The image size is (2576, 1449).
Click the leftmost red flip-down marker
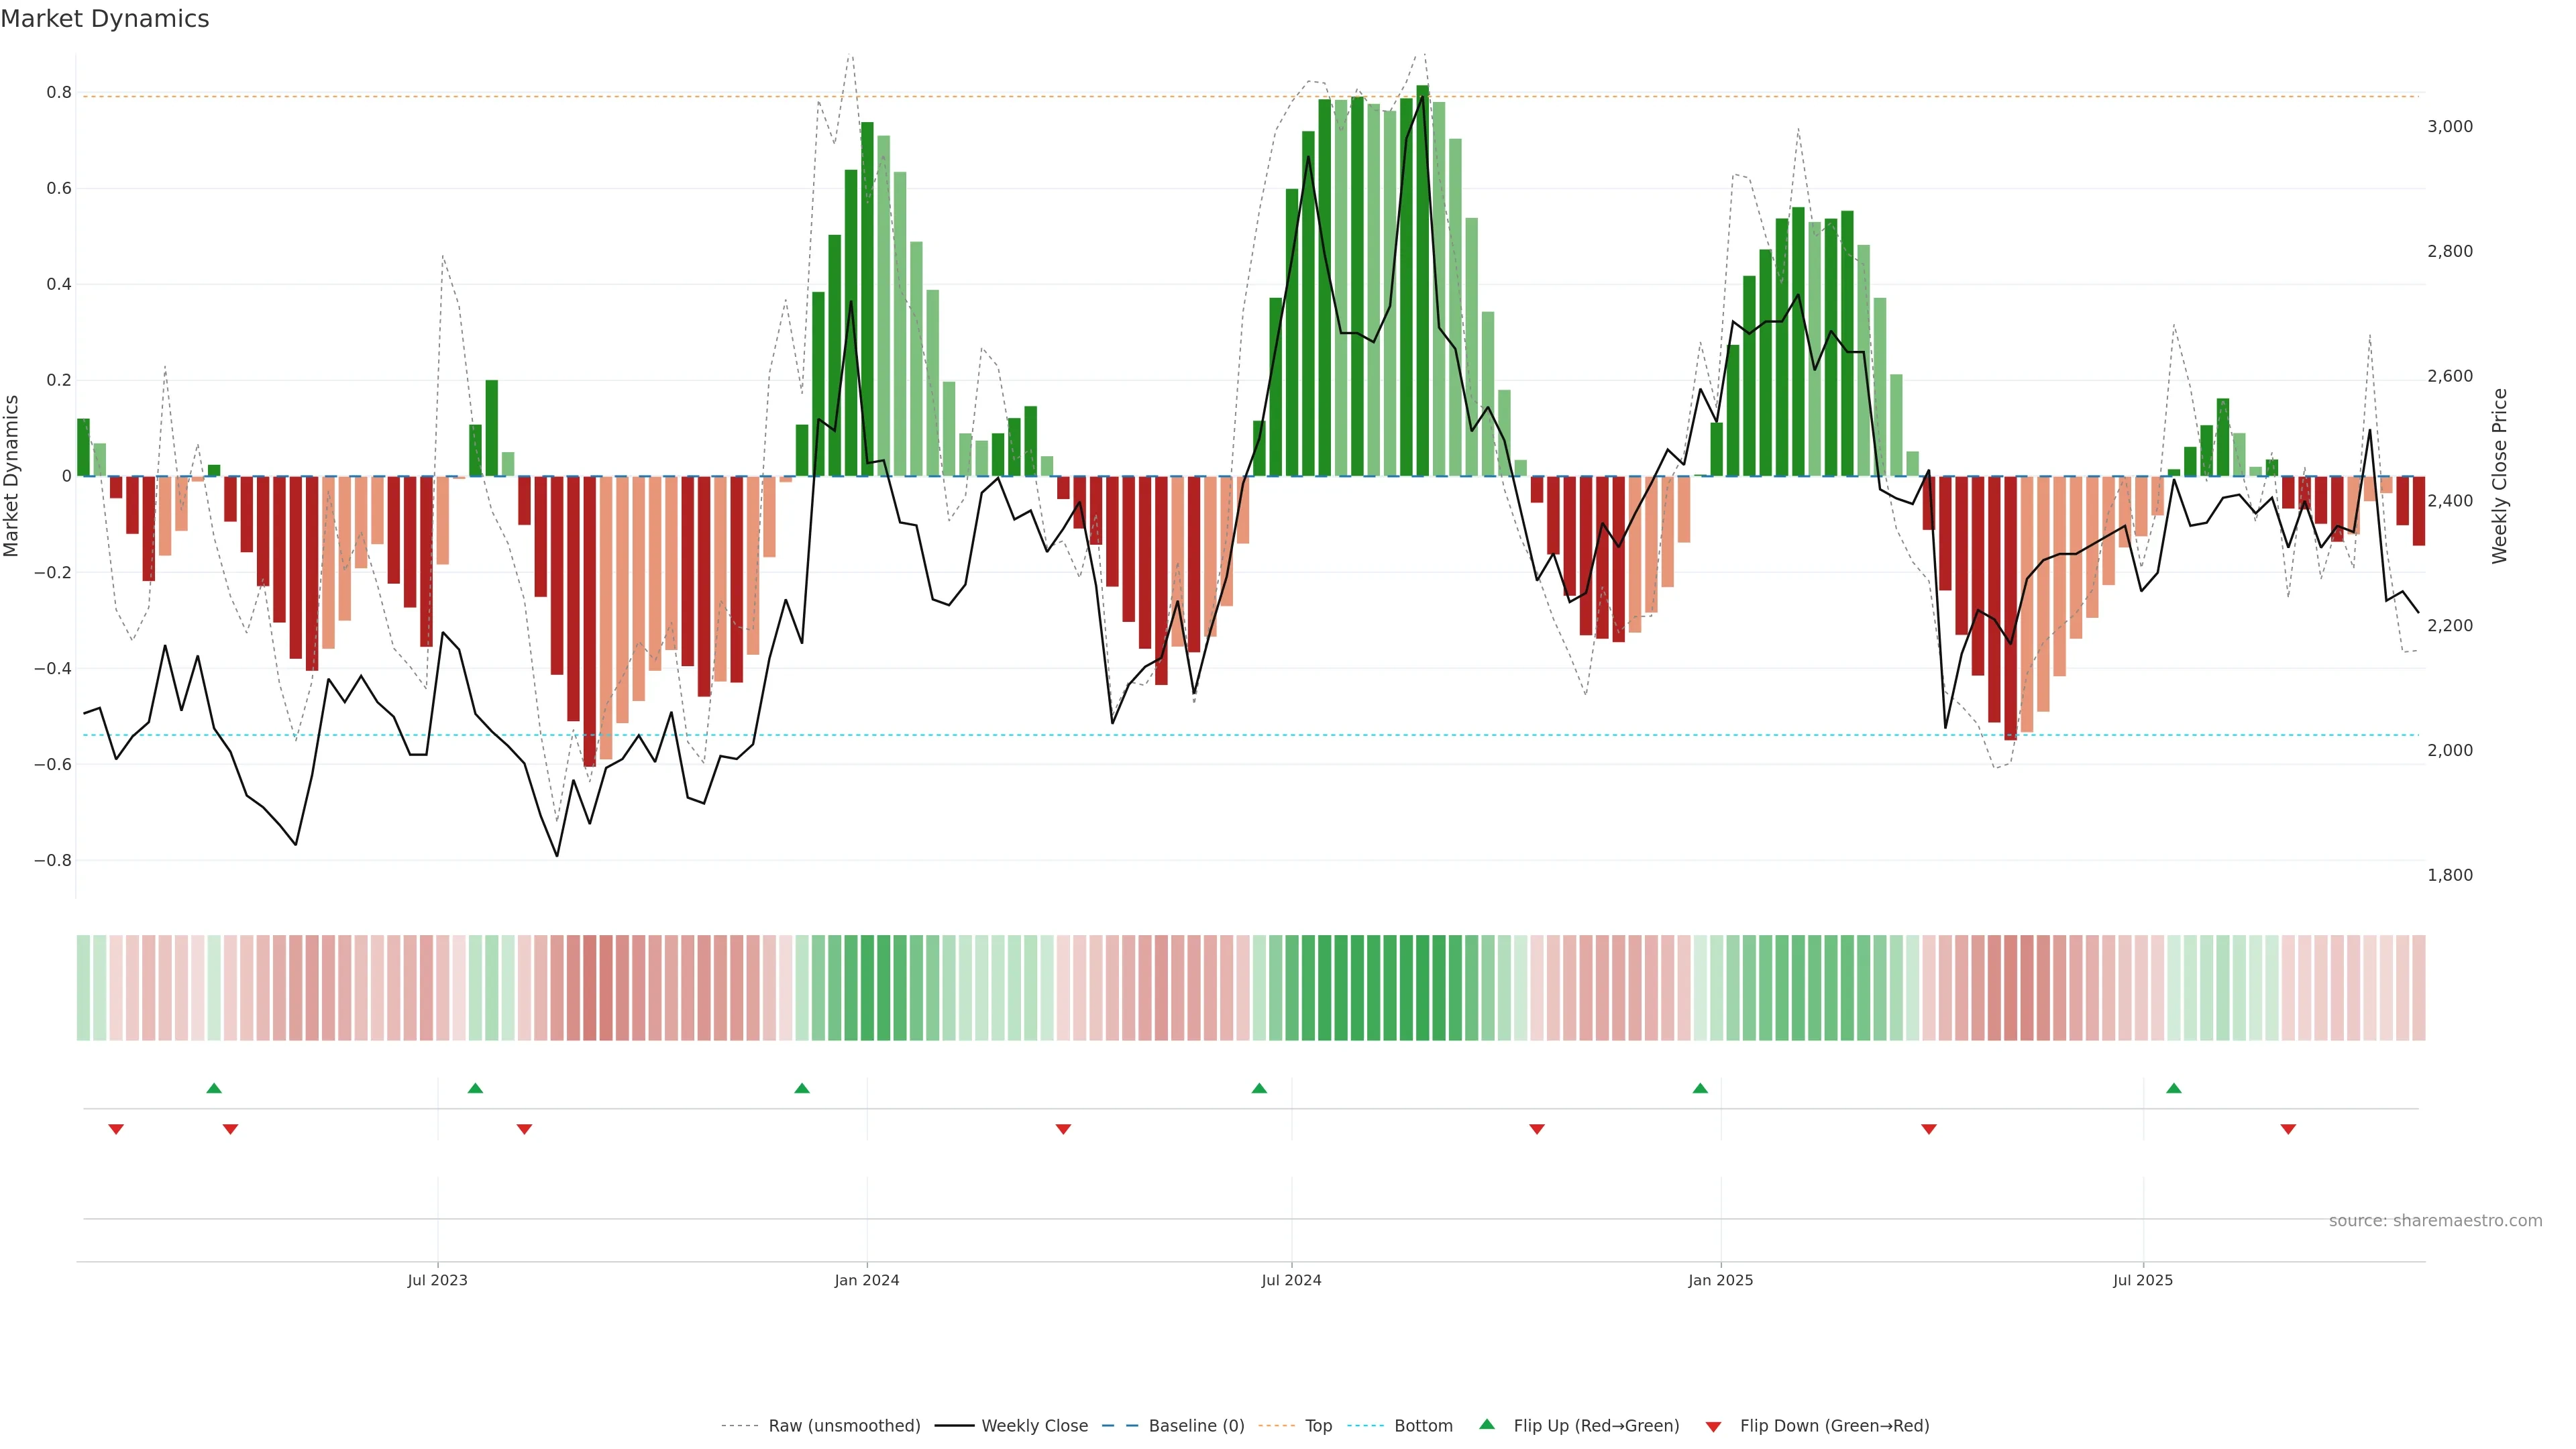[116, 1129]
